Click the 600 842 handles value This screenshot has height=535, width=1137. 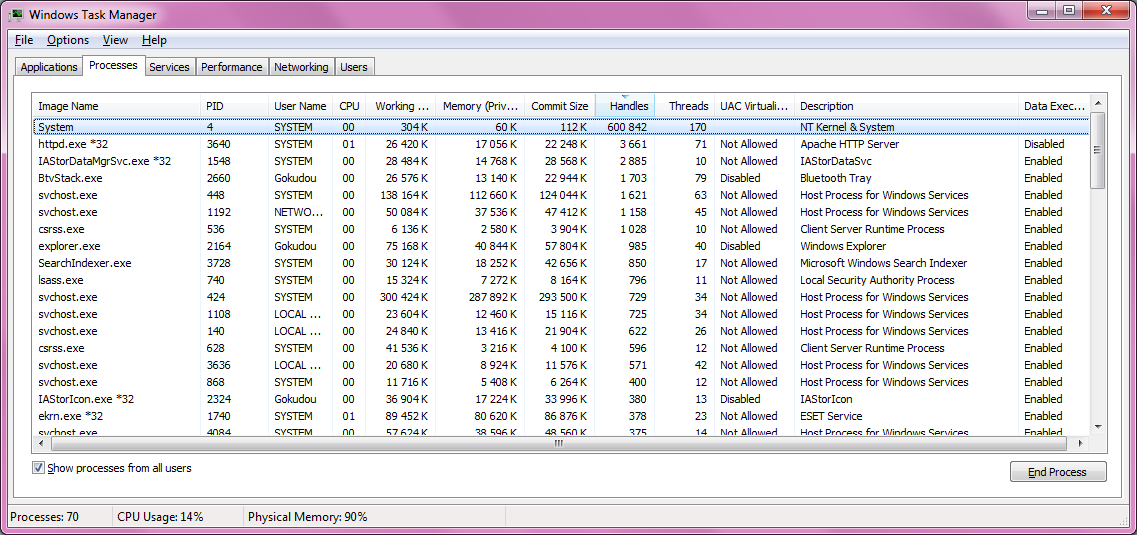point(627,127)
